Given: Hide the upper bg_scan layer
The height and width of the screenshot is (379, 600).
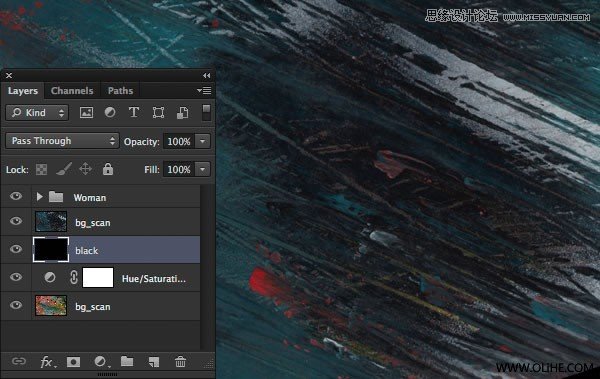Looking at the screenshot, I should tap(16, 221).
